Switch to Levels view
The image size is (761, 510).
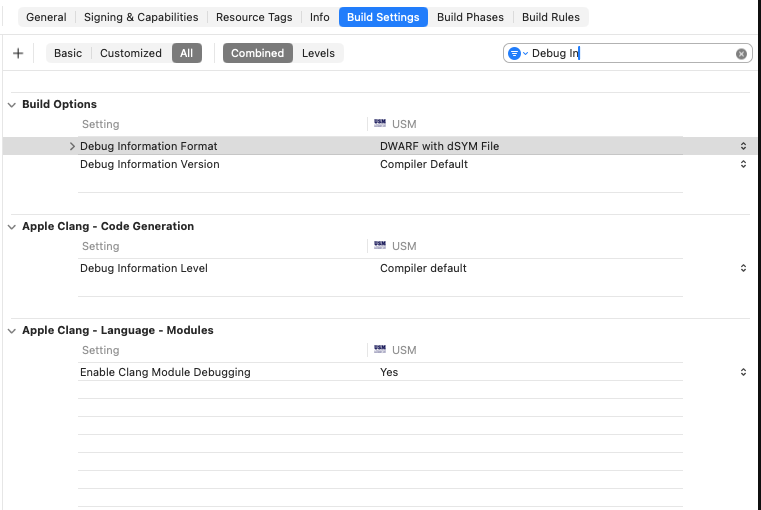pyautogui.click(x=318, y=53)
